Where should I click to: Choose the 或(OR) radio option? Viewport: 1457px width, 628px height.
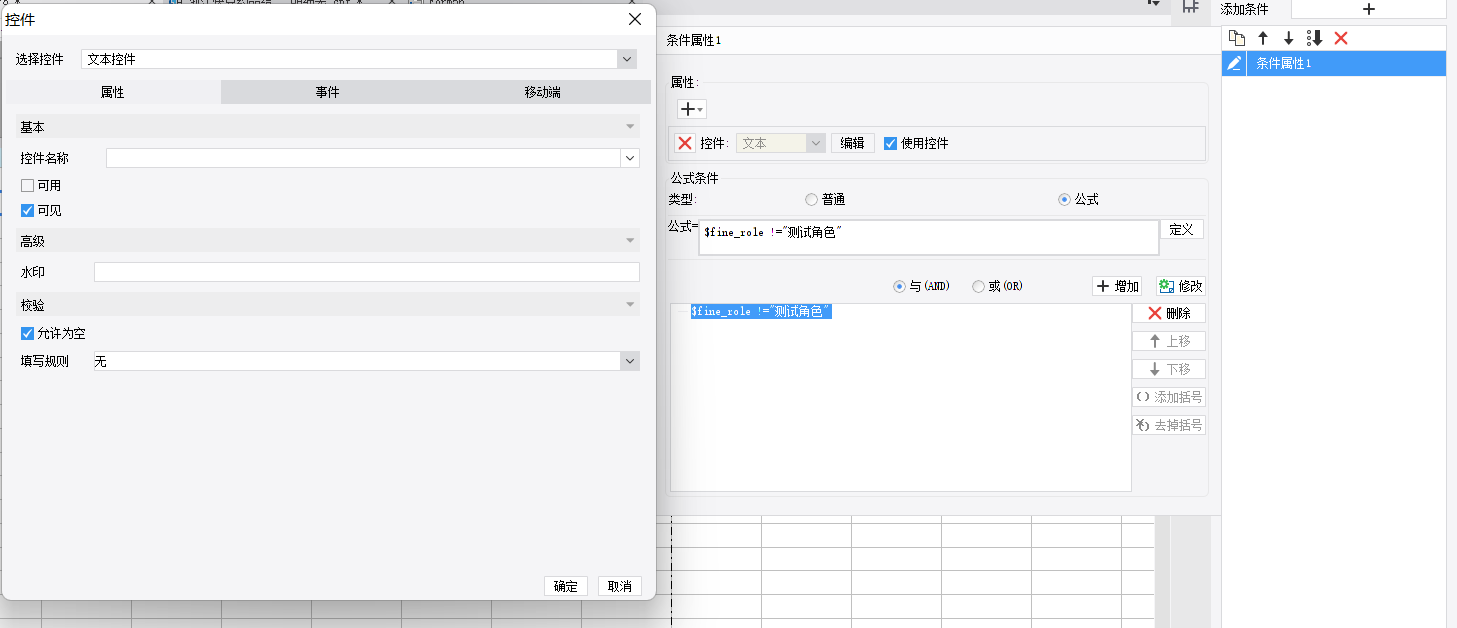(978, 286)
